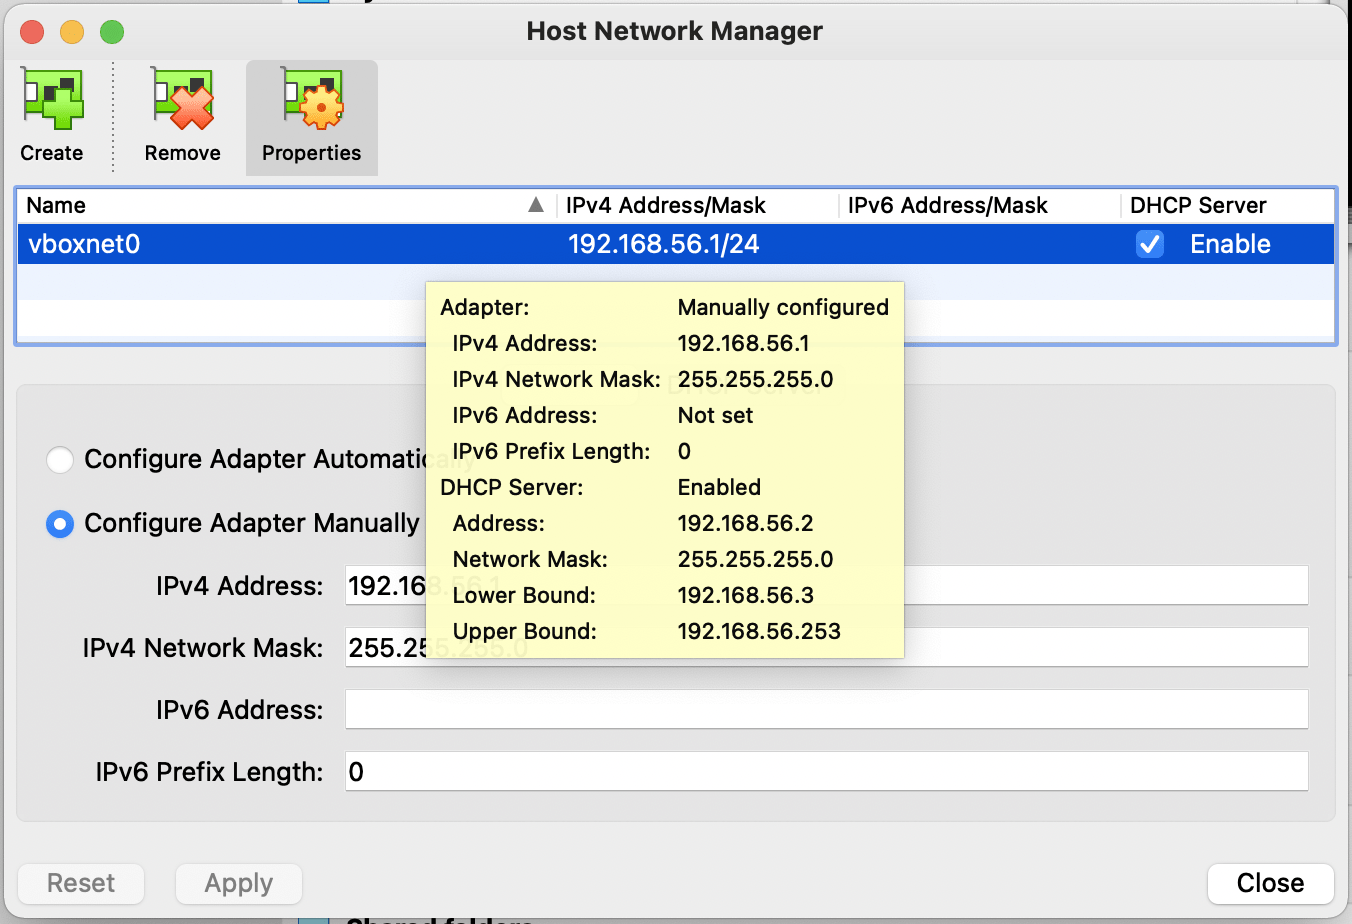
Task: Click the IPv4 Address/Mask column header
Action: tap(697, 205)
